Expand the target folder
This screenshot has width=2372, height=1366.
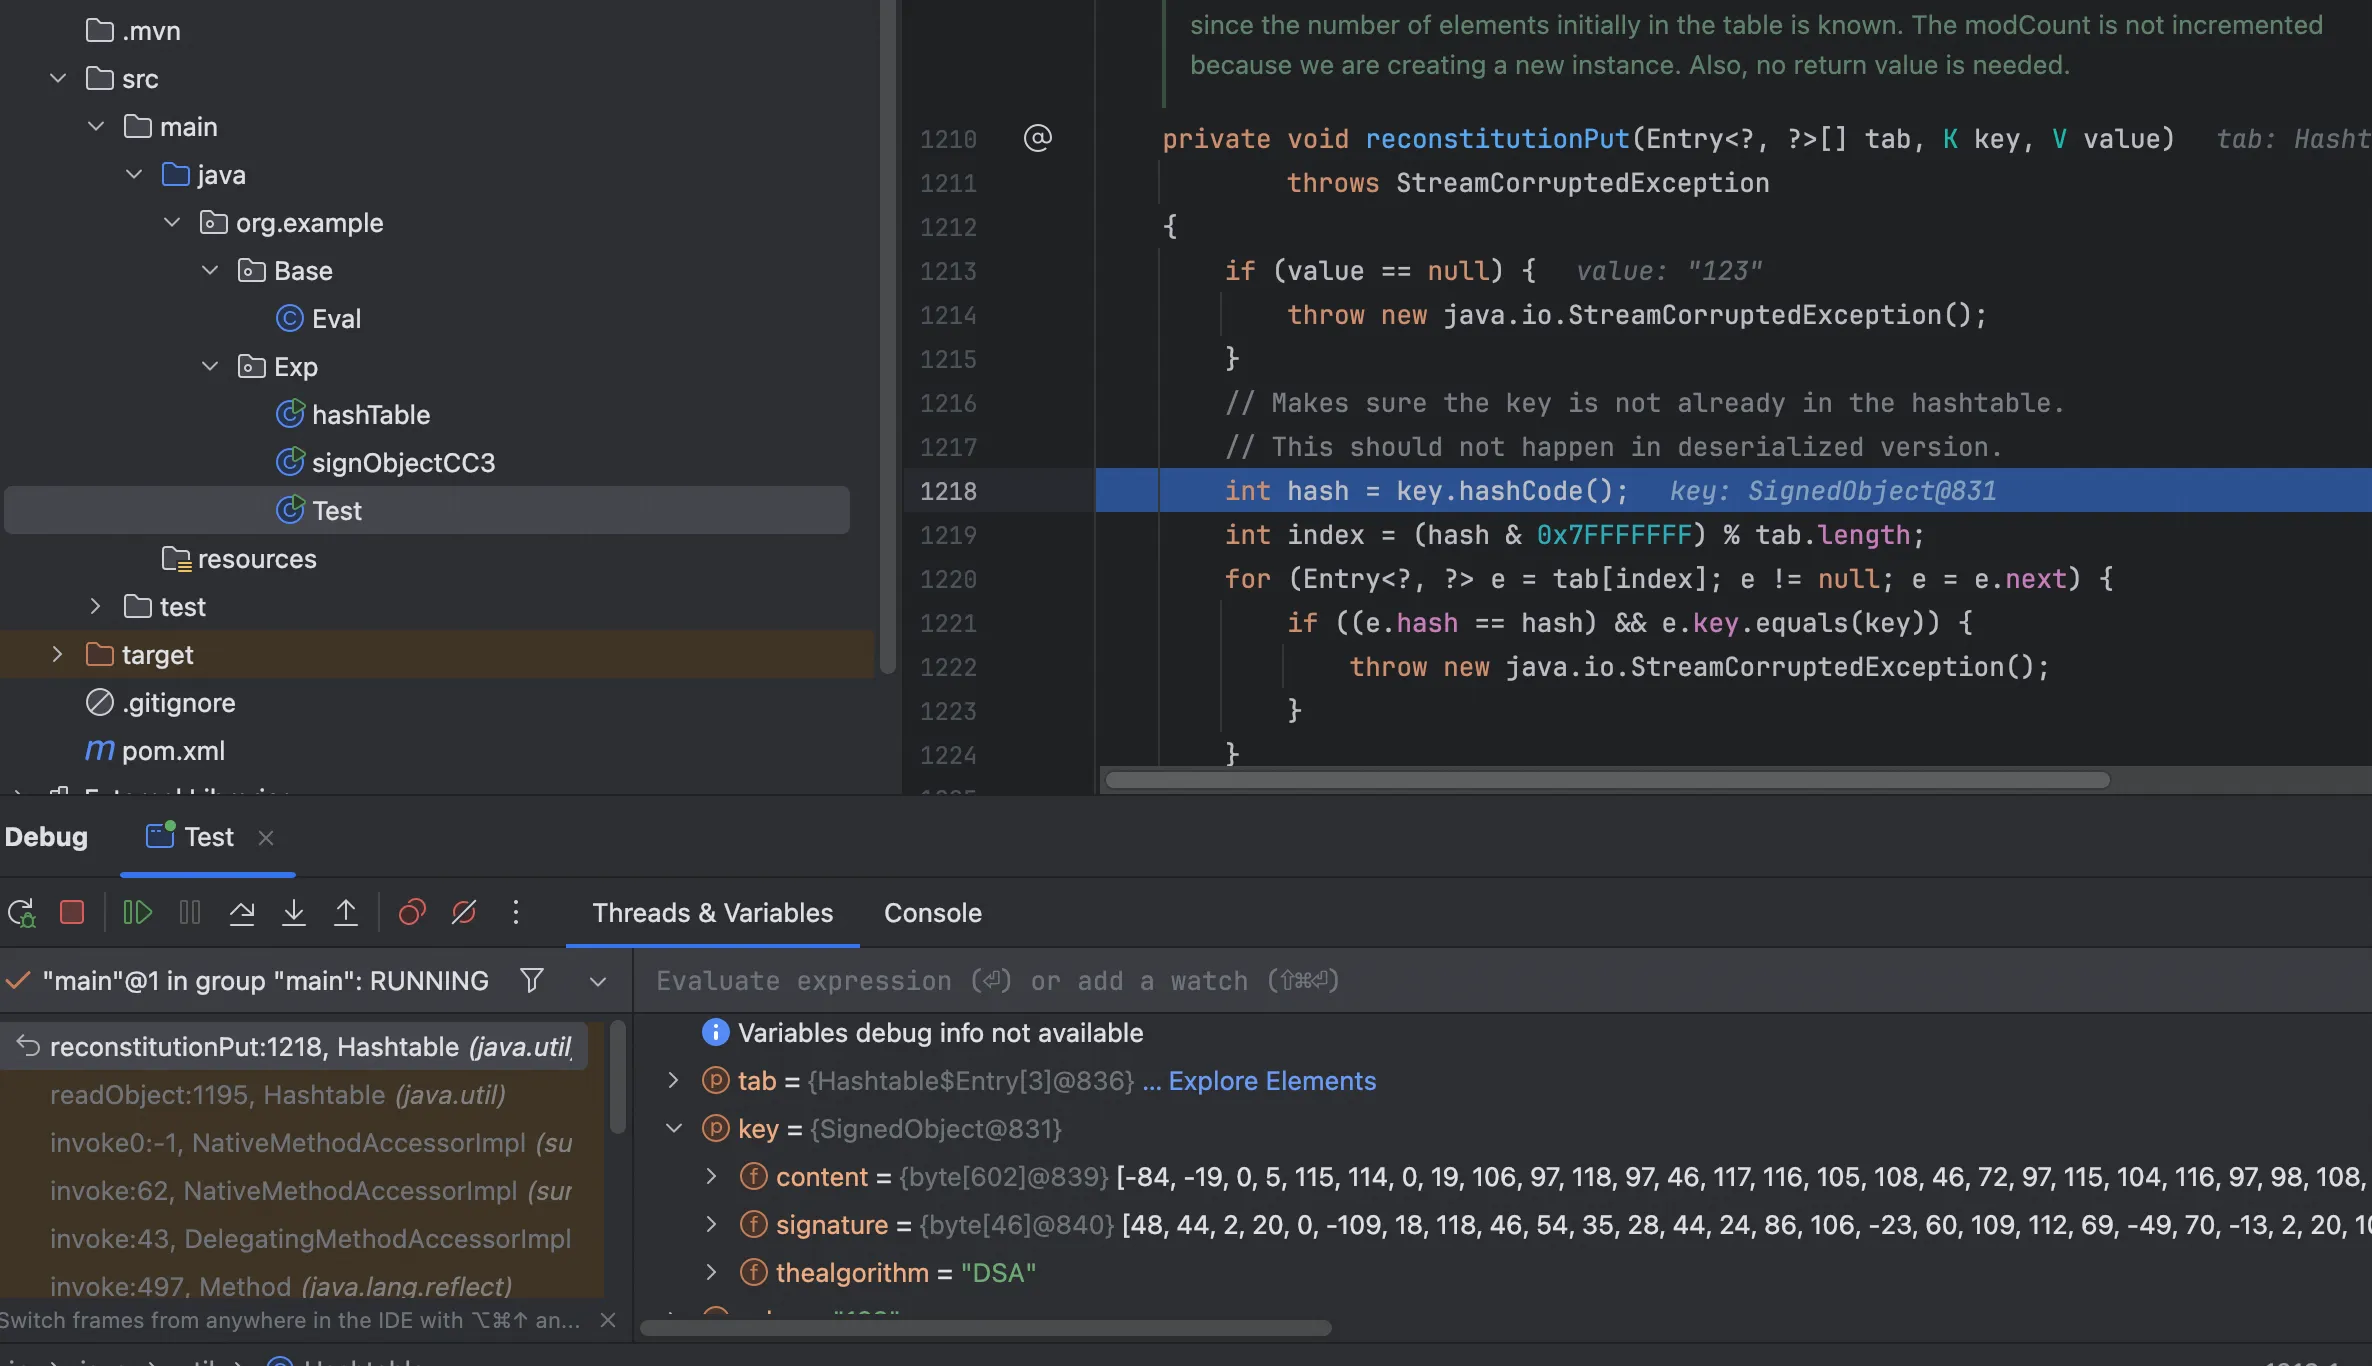point(57,655)
